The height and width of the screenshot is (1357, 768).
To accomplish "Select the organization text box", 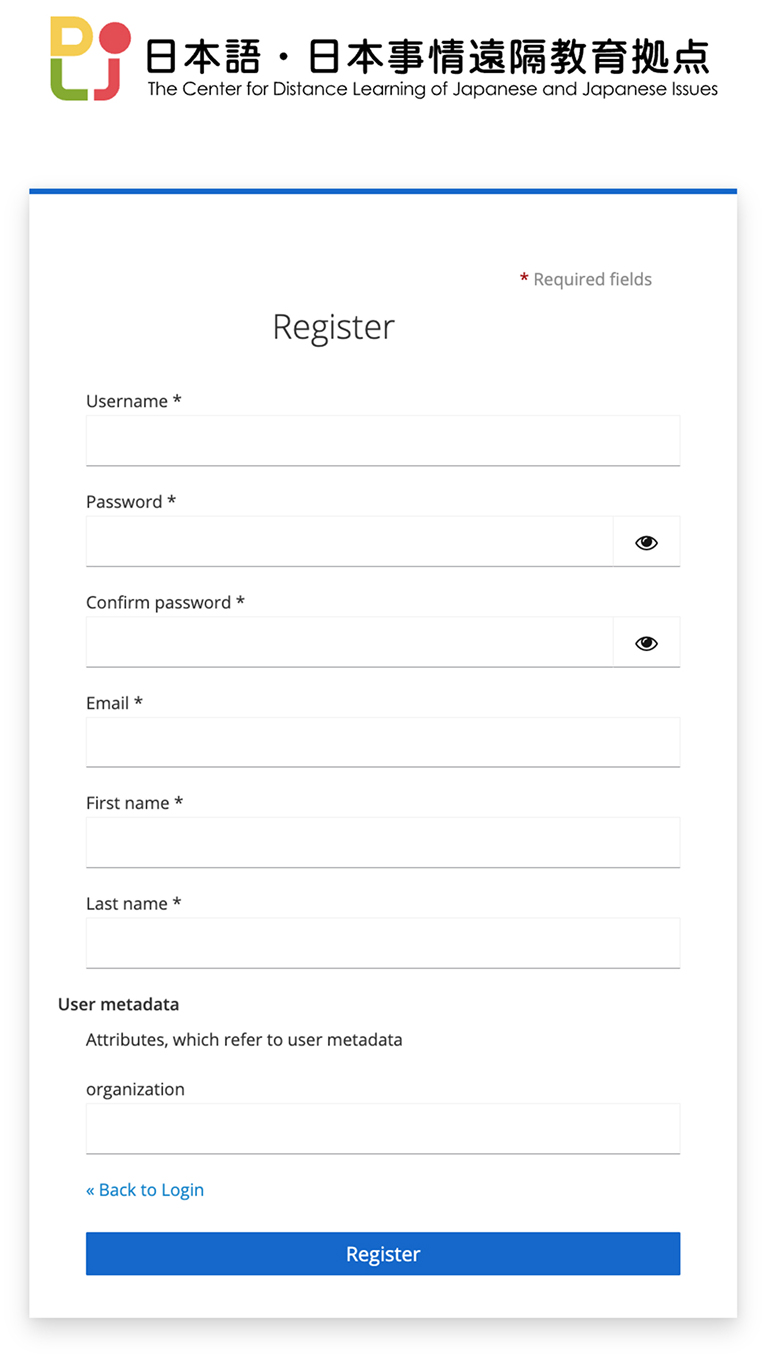I will click(x=382, y=1129).
